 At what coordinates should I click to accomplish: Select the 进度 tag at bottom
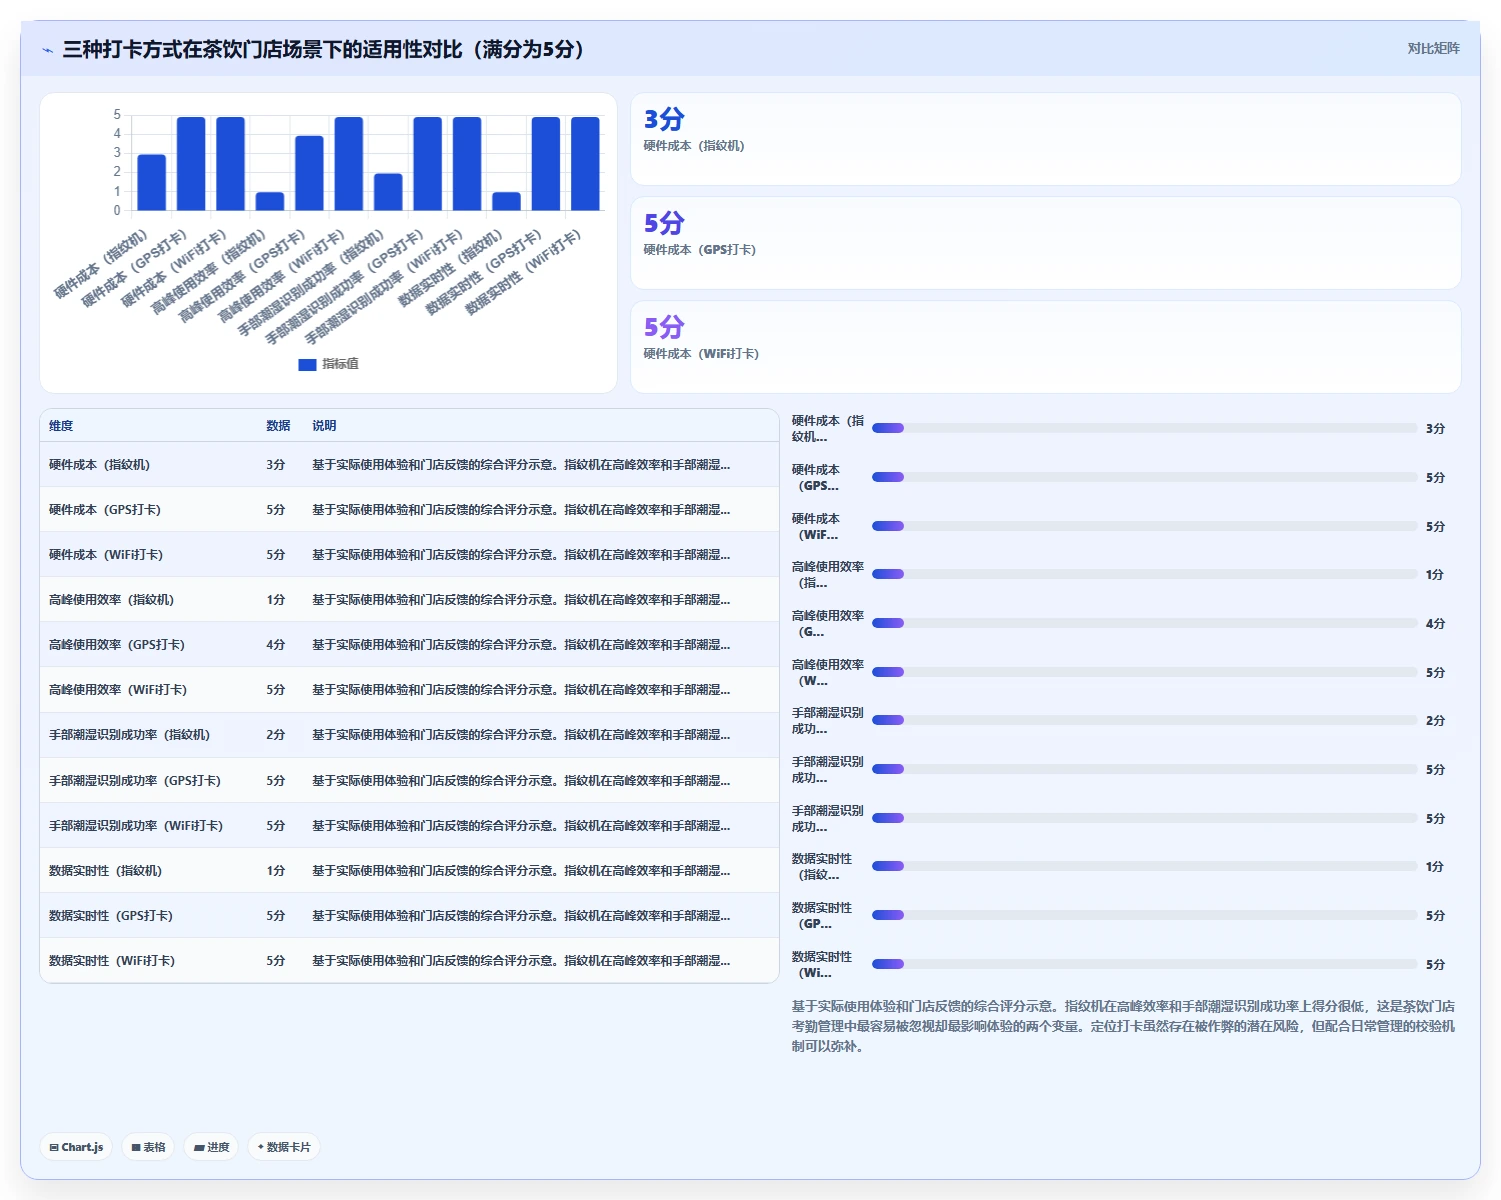pos(211,1147)
